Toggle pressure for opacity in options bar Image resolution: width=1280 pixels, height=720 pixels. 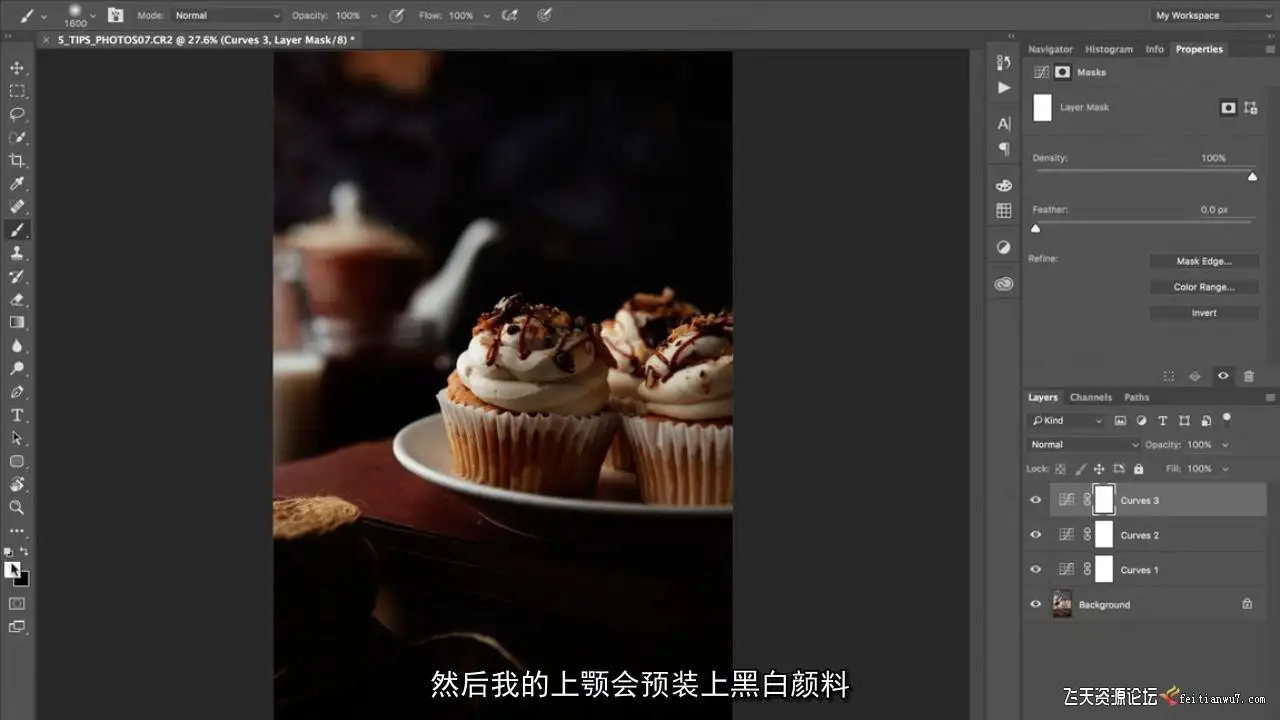coord(396,15)
